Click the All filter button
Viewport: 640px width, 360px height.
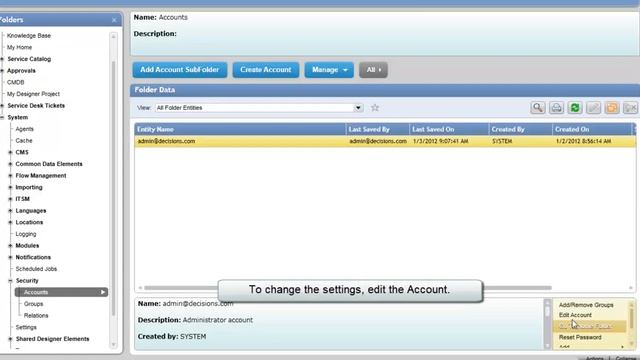click(x=373, y=70)
